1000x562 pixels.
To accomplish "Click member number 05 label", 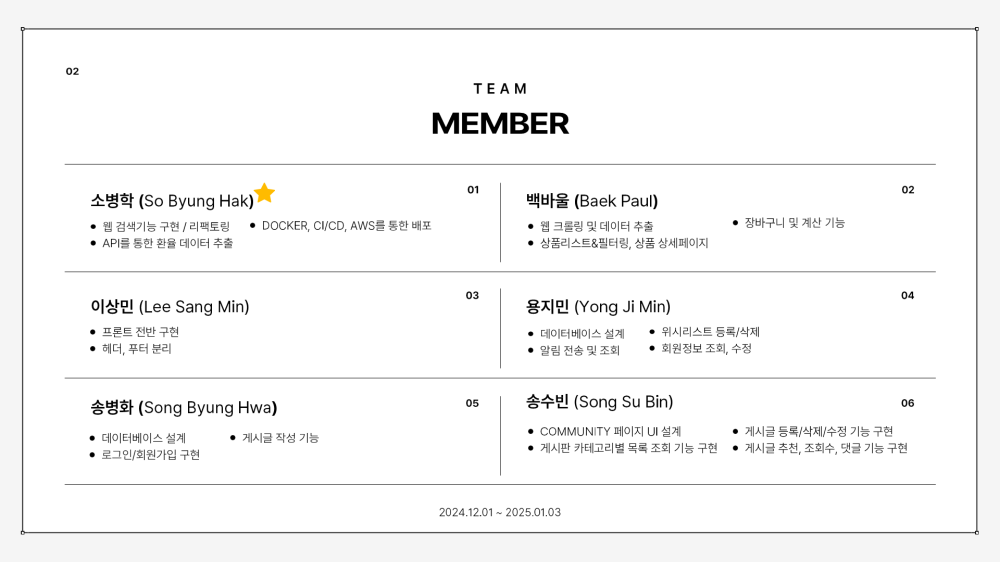I will point(472,403).
